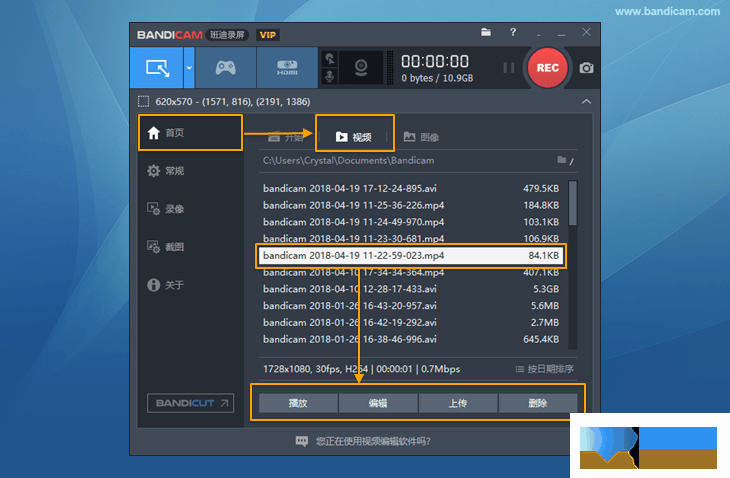Click the chat bubble icon at bottom
The height and width of the screenshot is (478, 730).
pyautogui.click(x=302, y=441)
